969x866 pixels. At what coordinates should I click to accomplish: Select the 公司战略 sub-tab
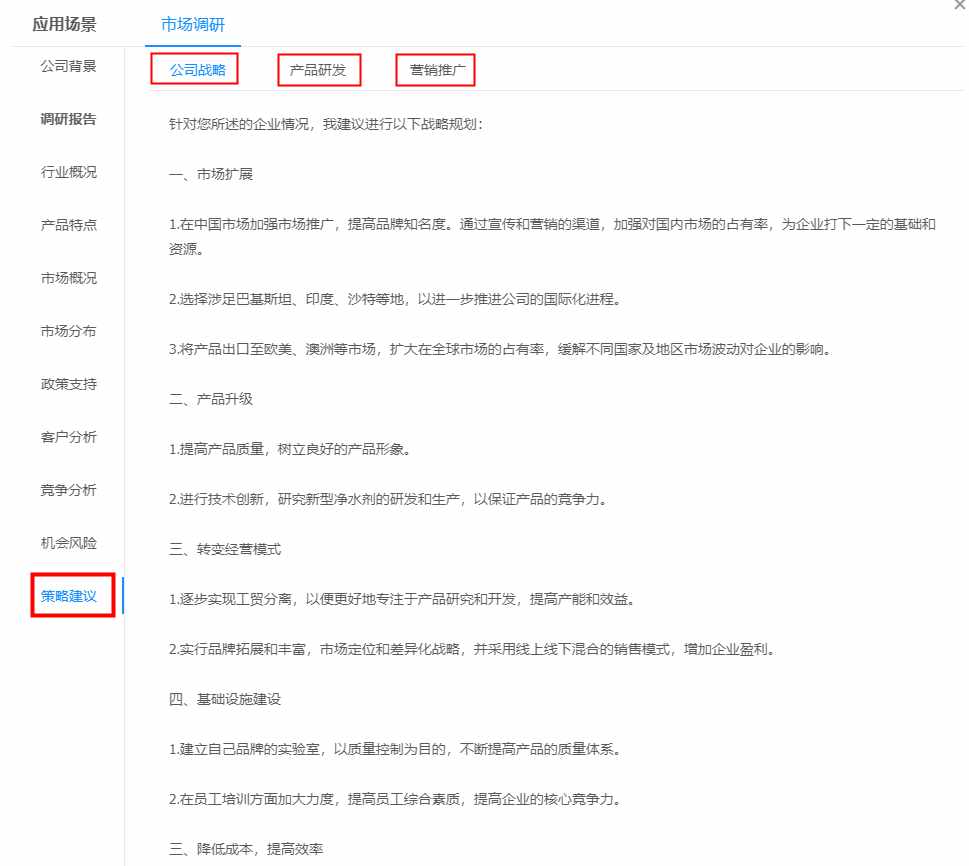198,70
